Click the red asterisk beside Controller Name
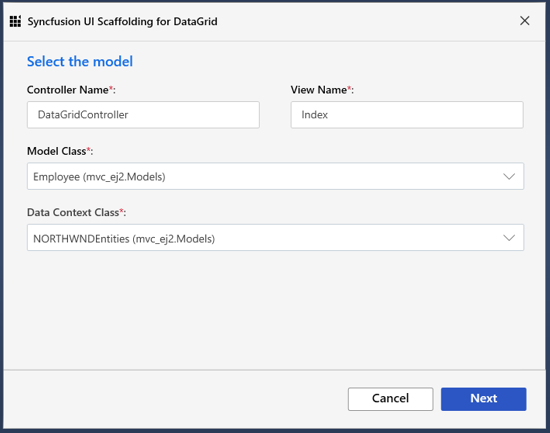 point(111,88)
